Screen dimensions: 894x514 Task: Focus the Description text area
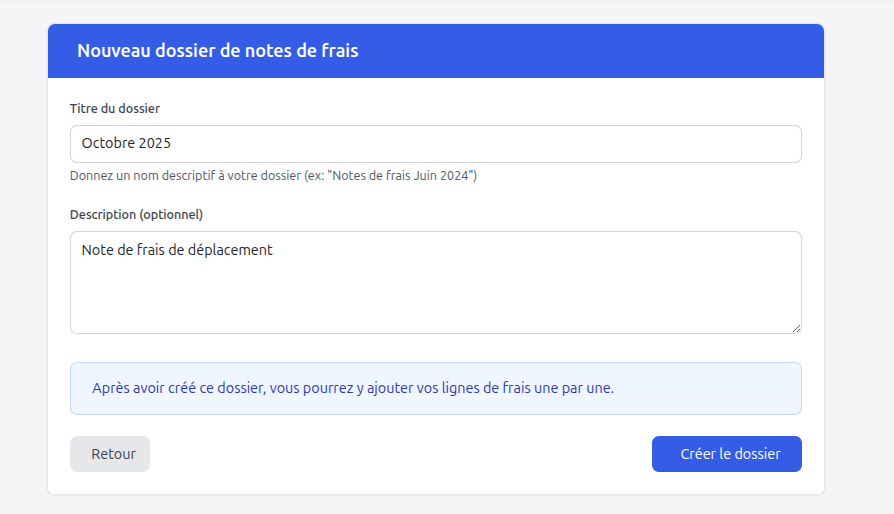tap(435, 283)
